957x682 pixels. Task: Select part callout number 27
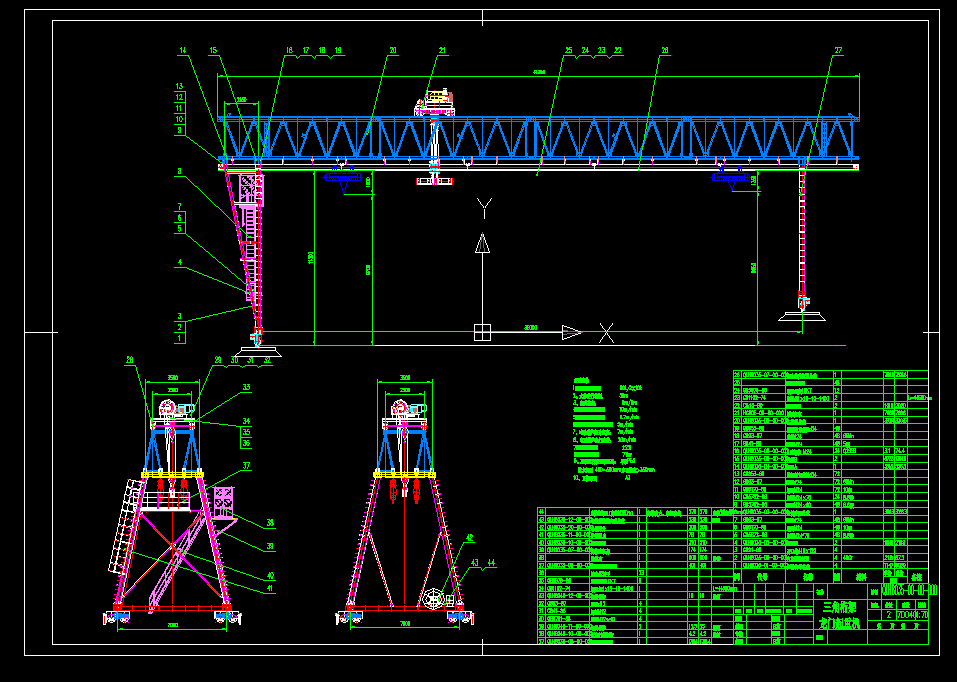pyautogui.click(x=838, y=50)
